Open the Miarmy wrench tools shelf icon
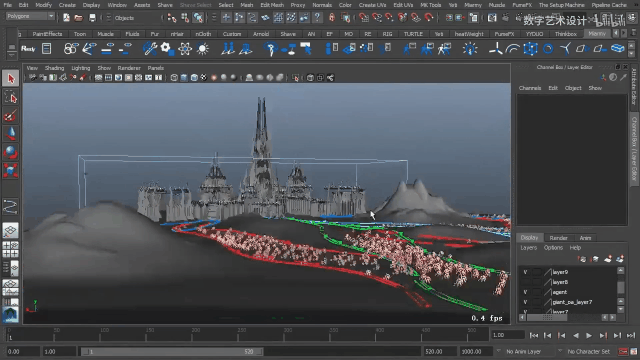Image resolution: width=640 pixels, height=360 pixels. pos(150,49)
